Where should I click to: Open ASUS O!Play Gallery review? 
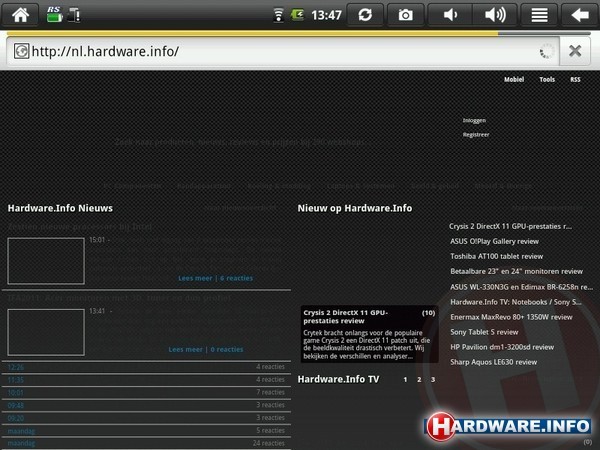pos(494,241)
